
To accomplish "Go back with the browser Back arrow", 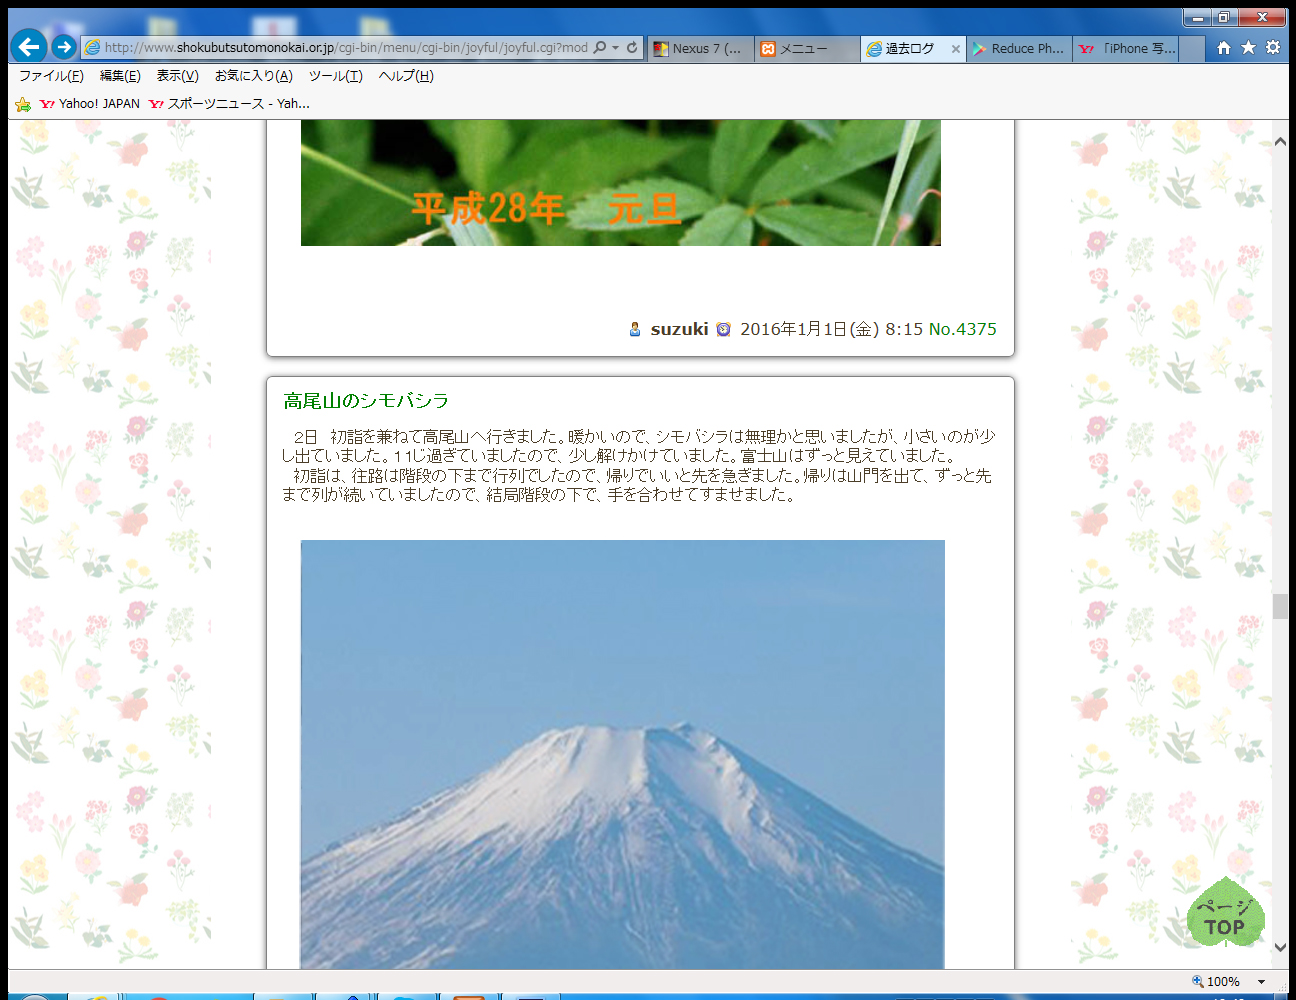I will point(29,46).
